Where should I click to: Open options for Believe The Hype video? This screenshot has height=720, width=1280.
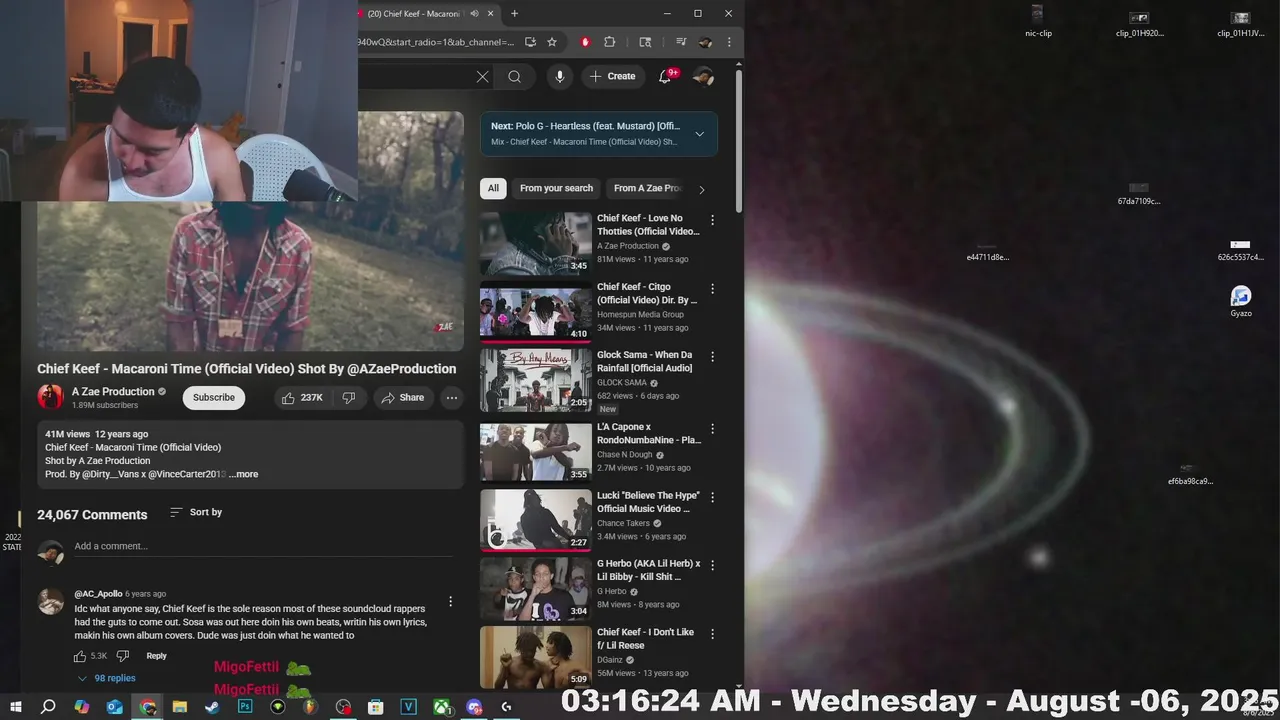[713, 497]
